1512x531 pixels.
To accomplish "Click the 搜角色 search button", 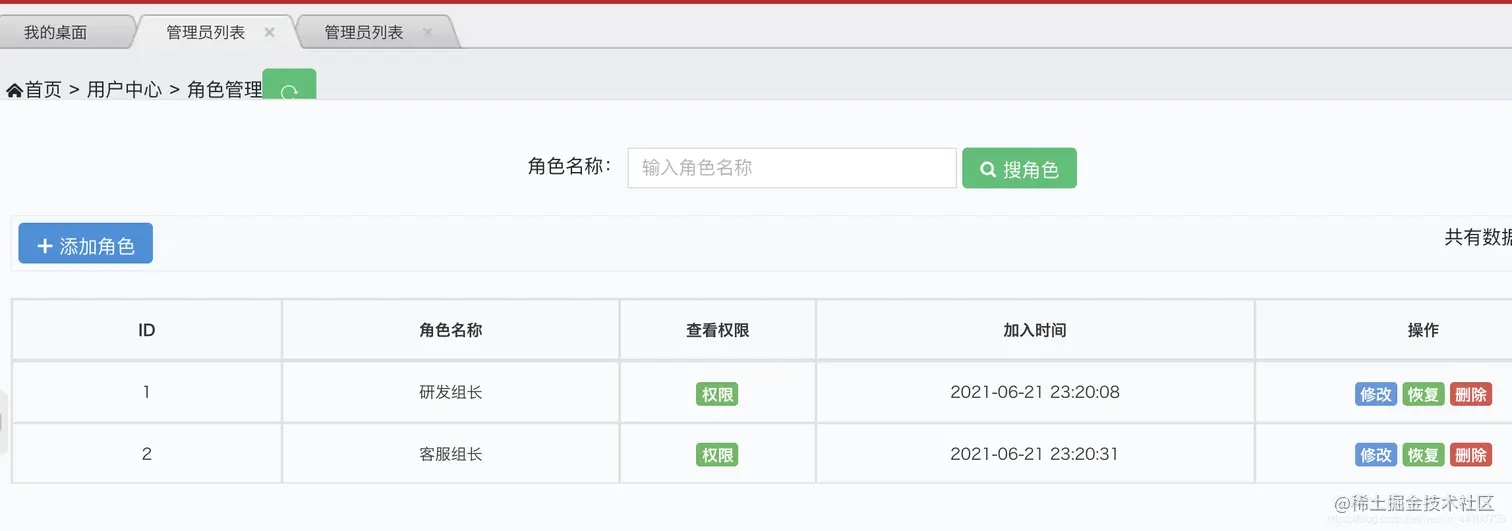I will point(1019,168).
